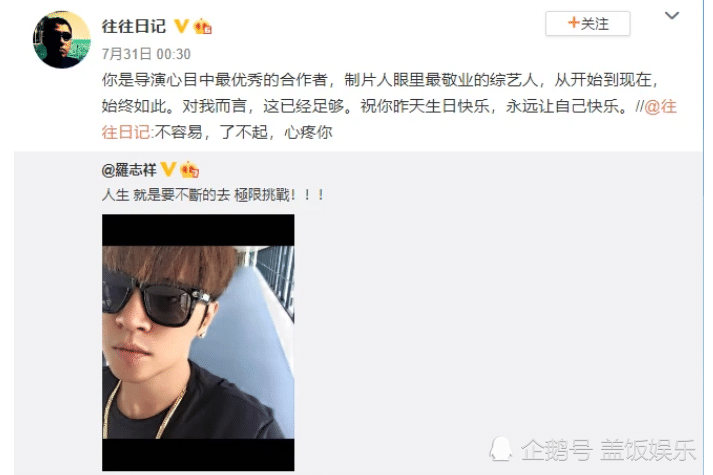Click the penguin logo in the watermark
Screen dimensions: 713x475
[501, 449]
